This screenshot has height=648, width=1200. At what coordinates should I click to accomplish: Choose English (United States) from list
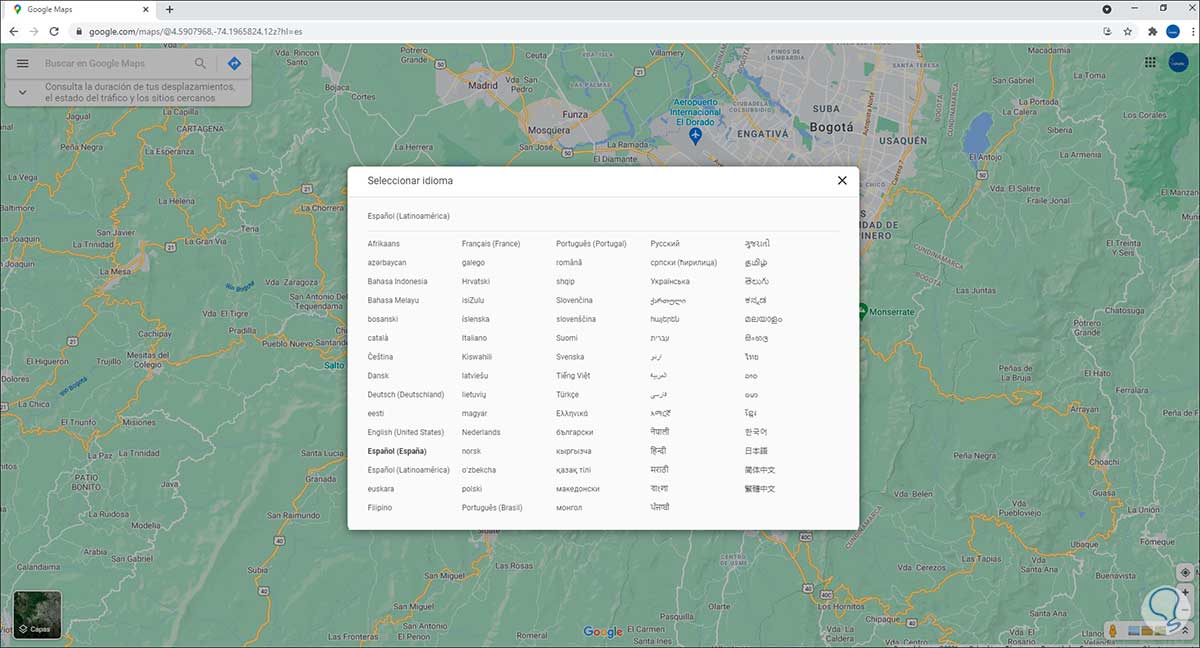click(x=405, y=432)
